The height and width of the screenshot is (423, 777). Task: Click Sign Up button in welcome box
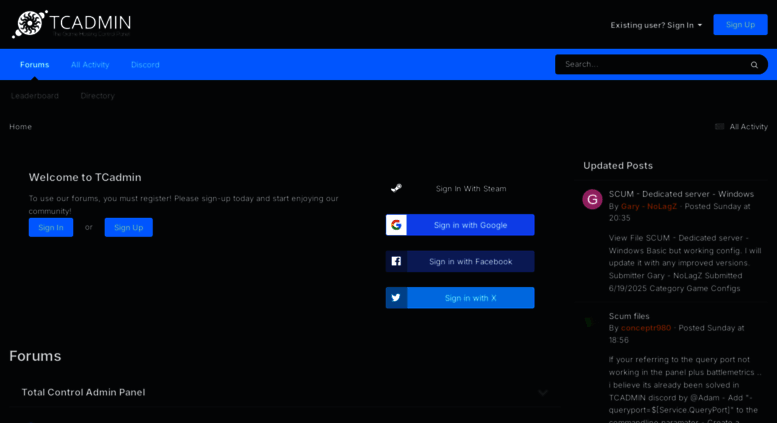[129, 227]
